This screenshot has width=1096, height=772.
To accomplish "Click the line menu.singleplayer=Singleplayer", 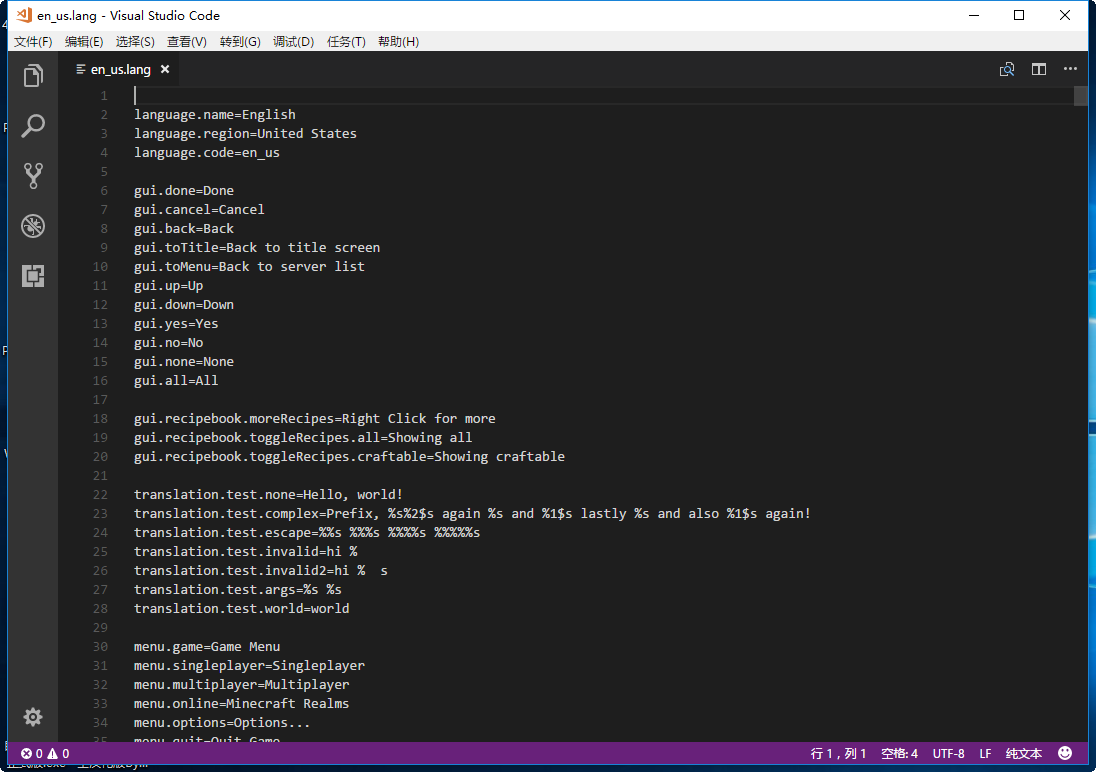I will pos(250,666).
